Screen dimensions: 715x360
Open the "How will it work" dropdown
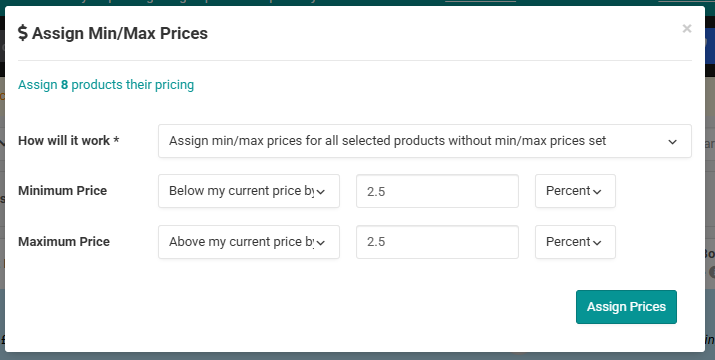[x=425, y=141]
